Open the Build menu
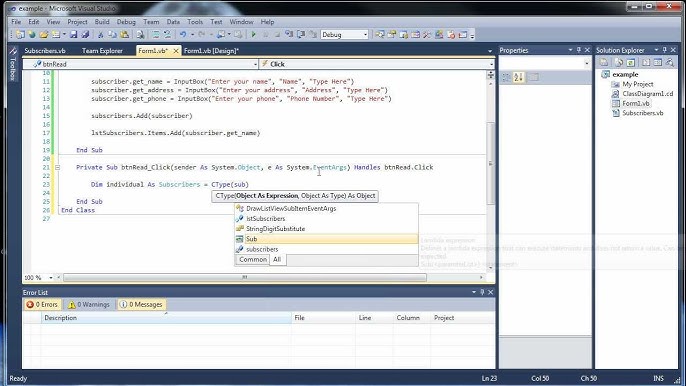This screenshot has height=386, width=686. [102, 21]
